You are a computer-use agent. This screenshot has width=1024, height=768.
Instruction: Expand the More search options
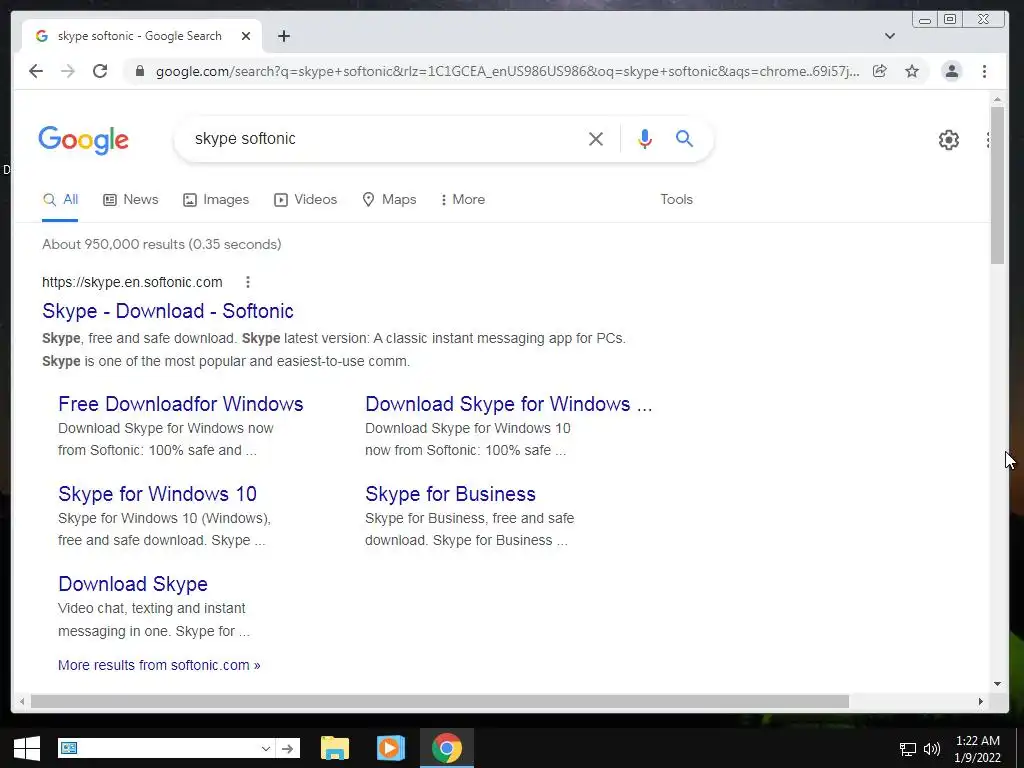(463, 200)
